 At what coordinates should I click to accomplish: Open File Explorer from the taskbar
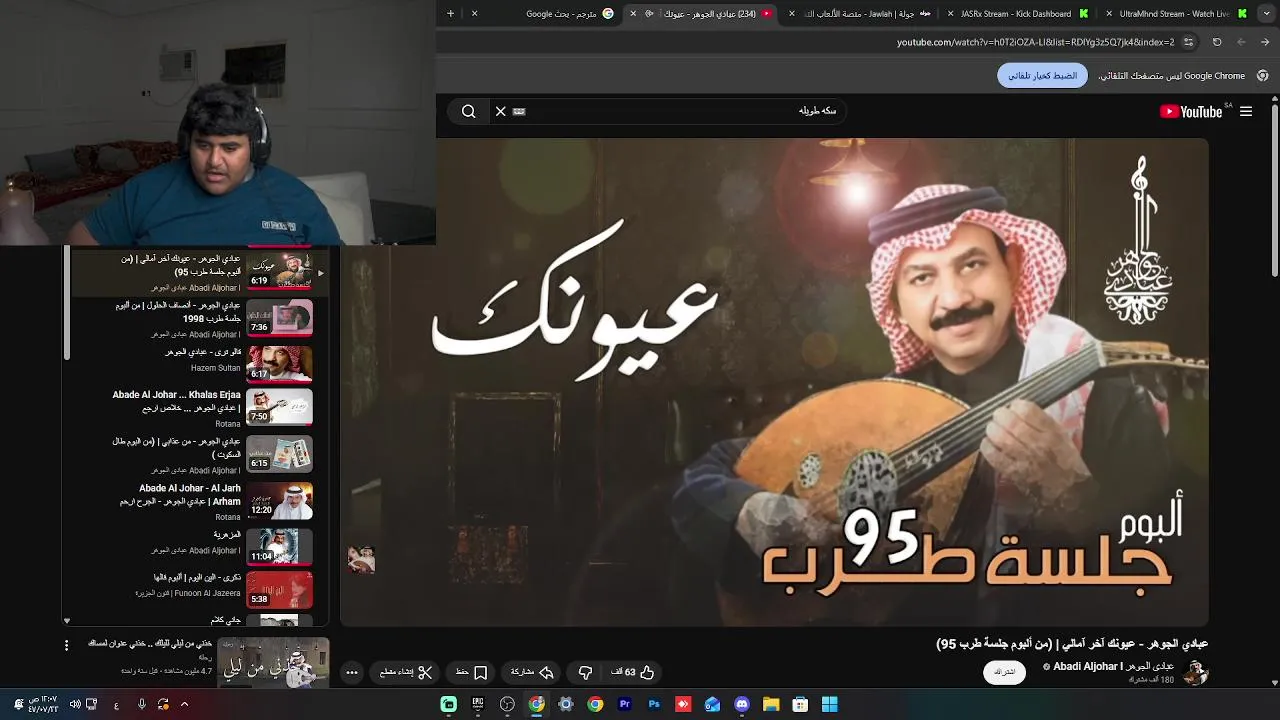pyautogui.click(x=771, y=704)
